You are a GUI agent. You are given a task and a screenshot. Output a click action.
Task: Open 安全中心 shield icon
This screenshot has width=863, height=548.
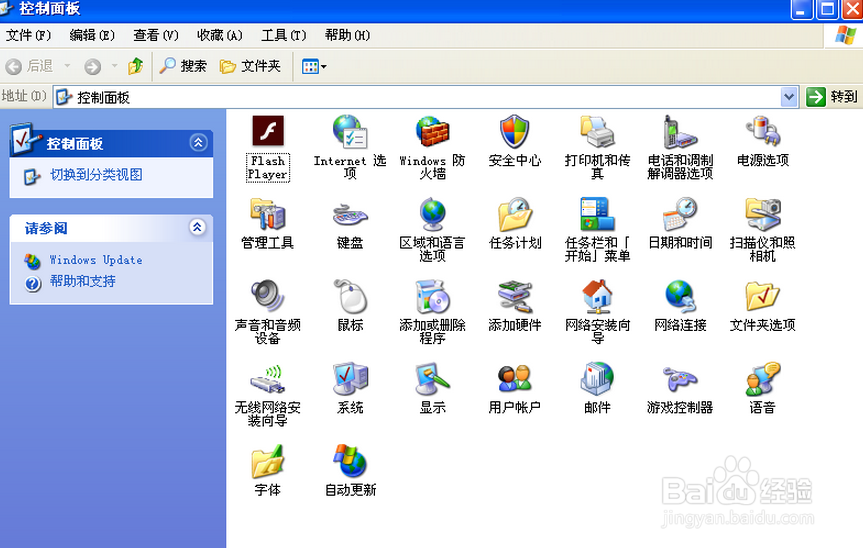coord(515,131)
